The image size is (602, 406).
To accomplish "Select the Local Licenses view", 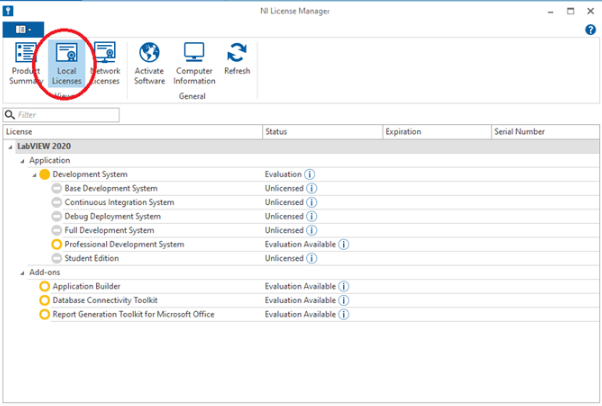I will (x=66, y=63).
